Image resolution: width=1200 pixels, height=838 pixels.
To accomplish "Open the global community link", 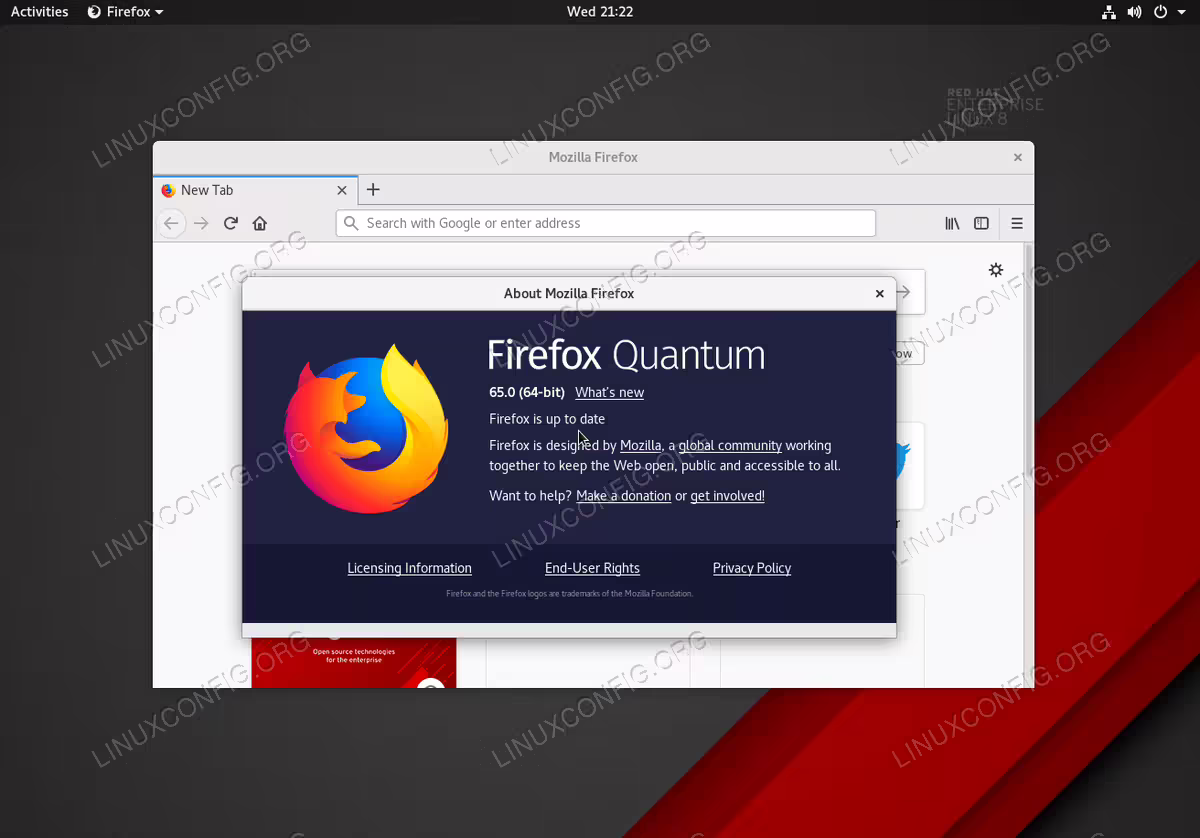I will coord(730,446).
